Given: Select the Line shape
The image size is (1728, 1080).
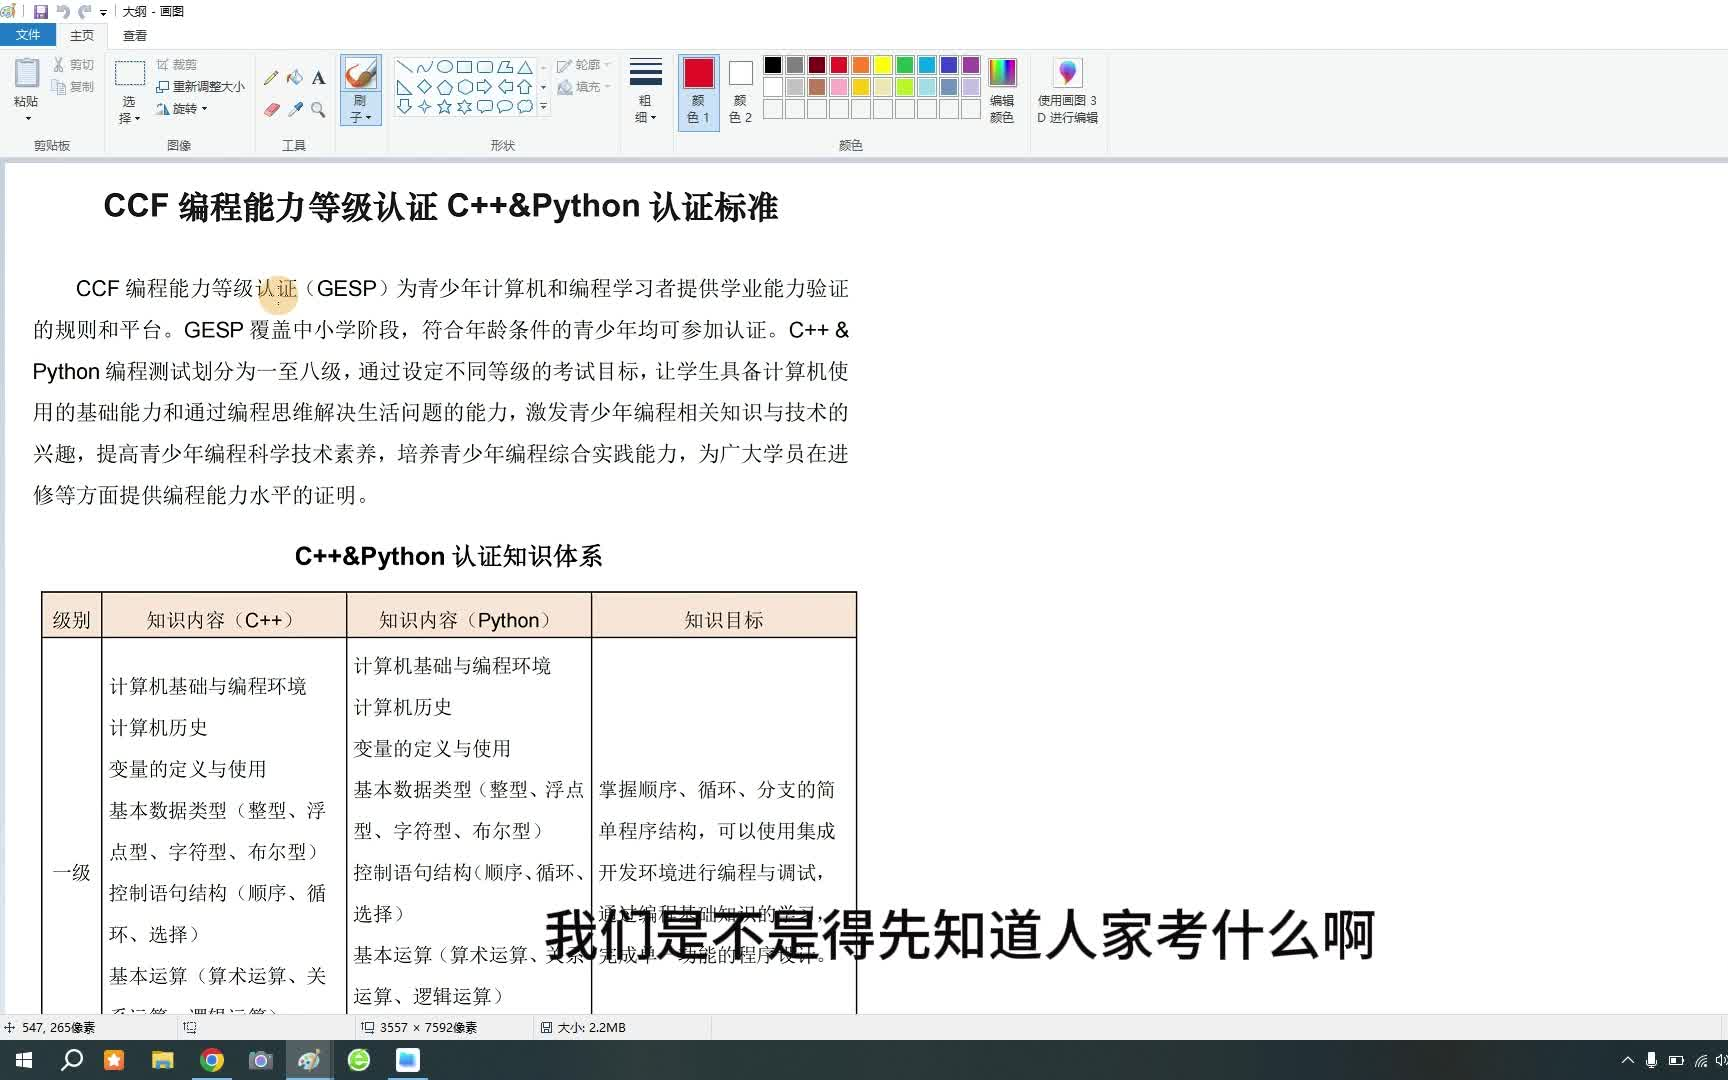Looking at the screenshot, I should pos(404,67).
